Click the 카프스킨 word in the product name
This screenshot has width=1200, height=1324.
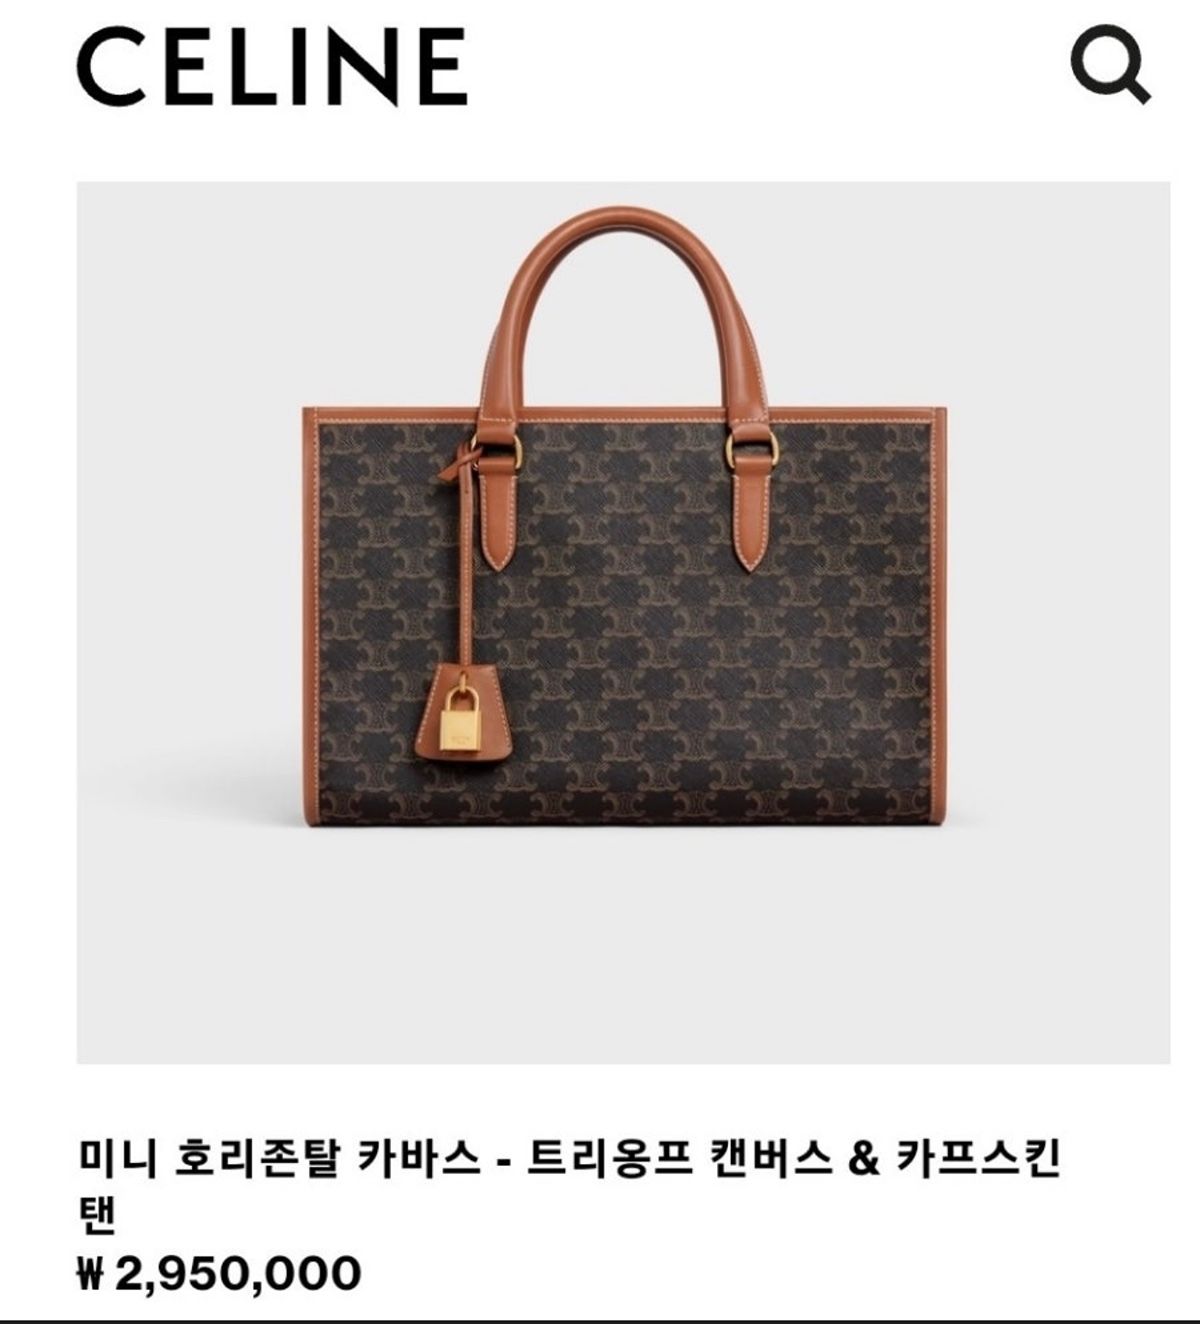[977, 1161]
